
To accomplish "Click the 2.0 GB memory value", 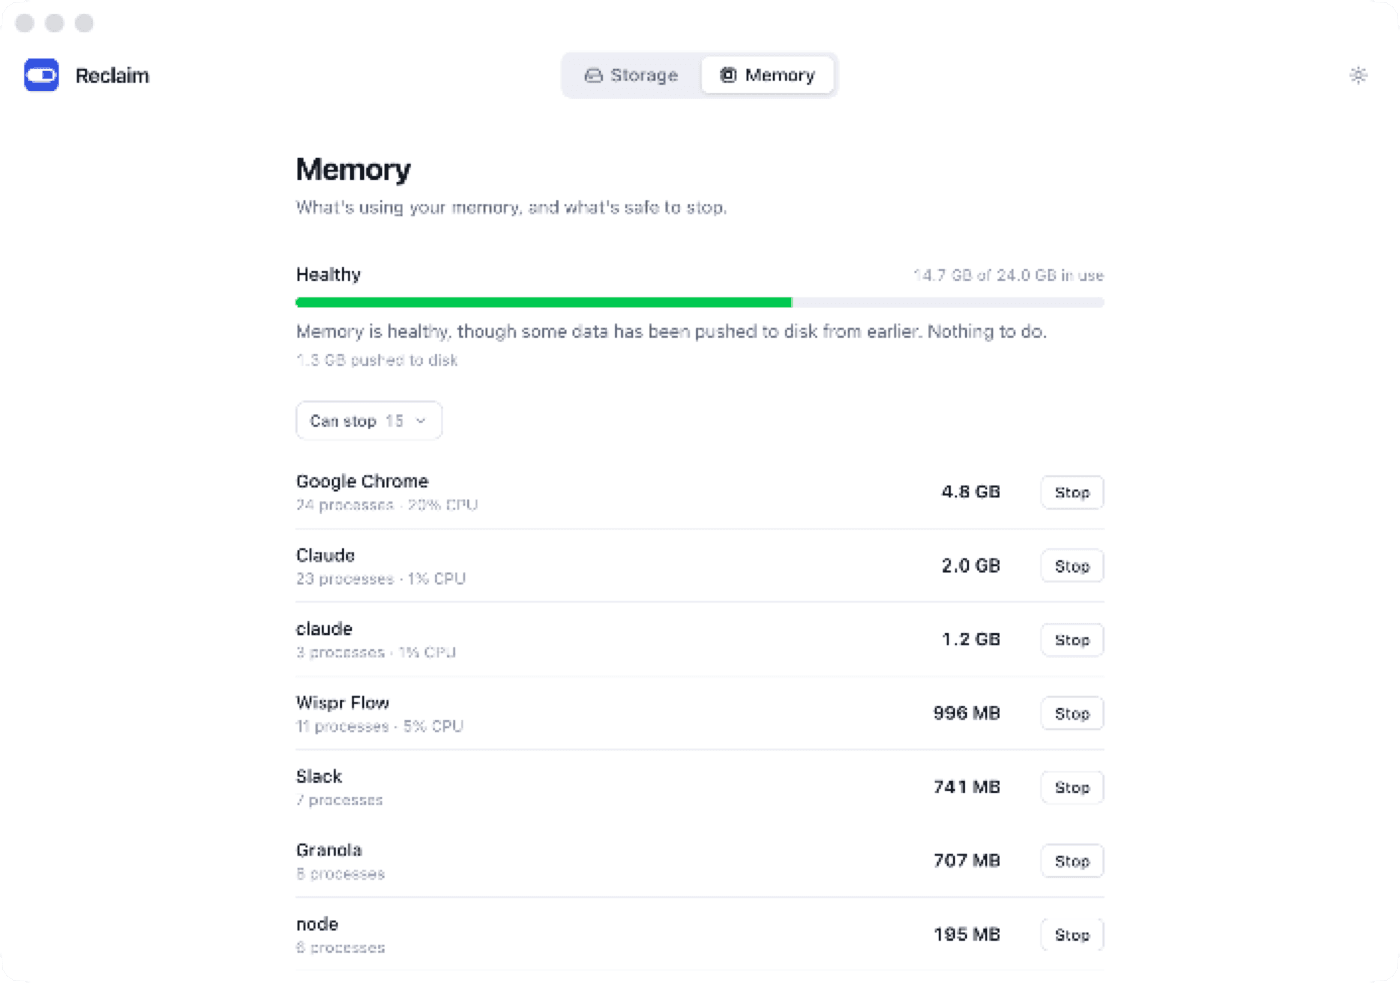I will coord(971,566).
